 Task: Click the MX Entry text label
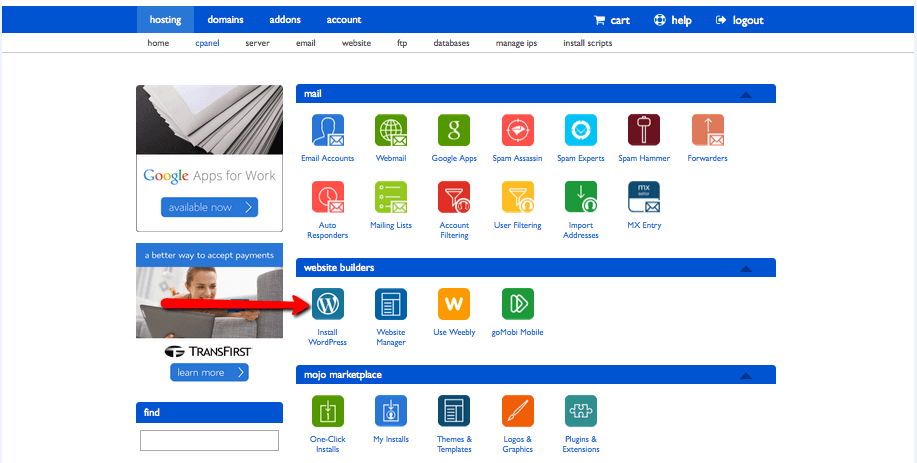(x=644, y=225)
